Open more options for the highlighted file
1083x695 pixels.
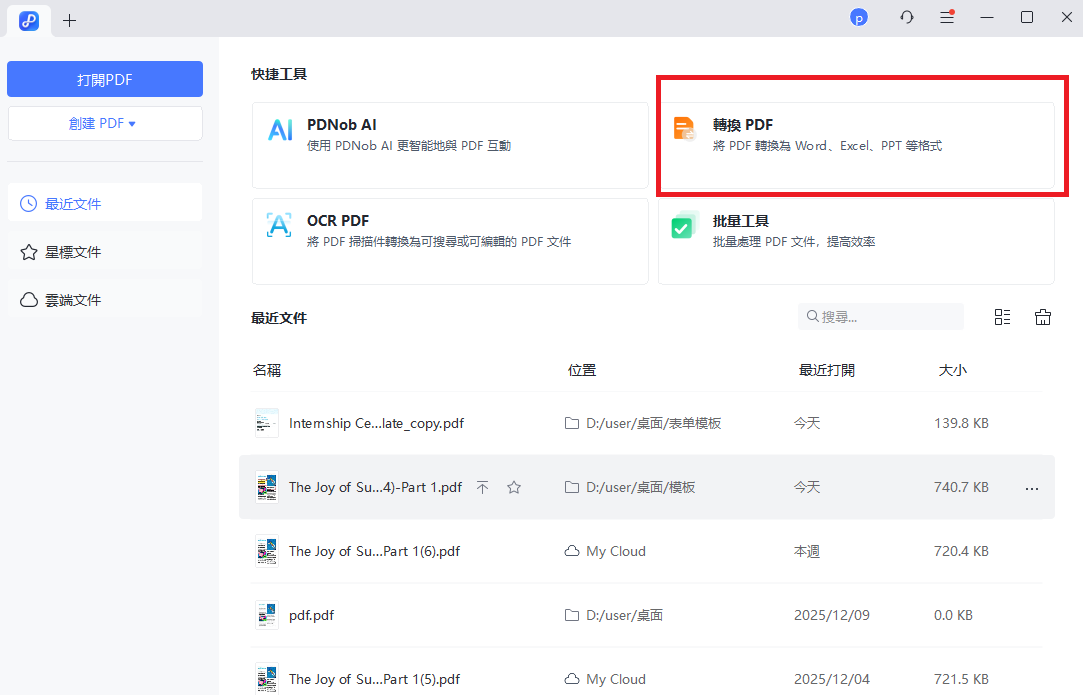point(1032,488)
